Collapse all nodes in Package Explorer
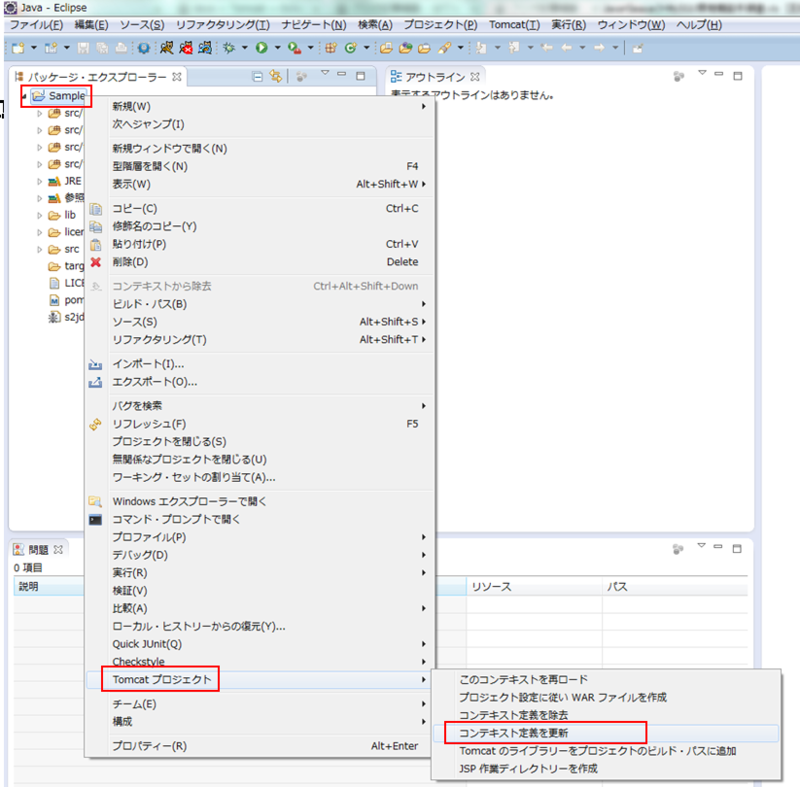Viewport: 800px width, 787px height. click(x=257, y=76)
